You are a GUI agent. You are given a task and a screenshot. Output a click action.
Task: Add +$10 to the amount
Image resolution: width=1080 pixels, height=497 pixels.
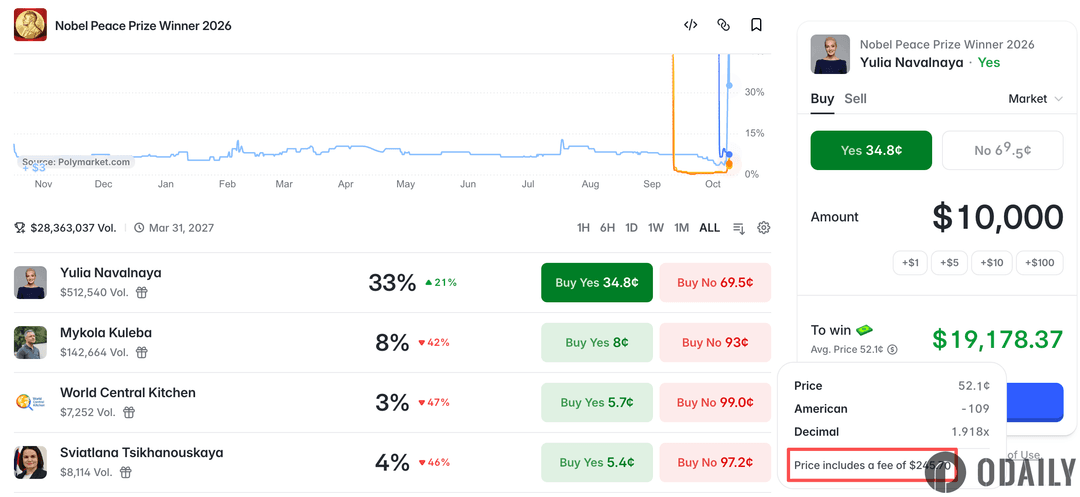tap(992, 262)
